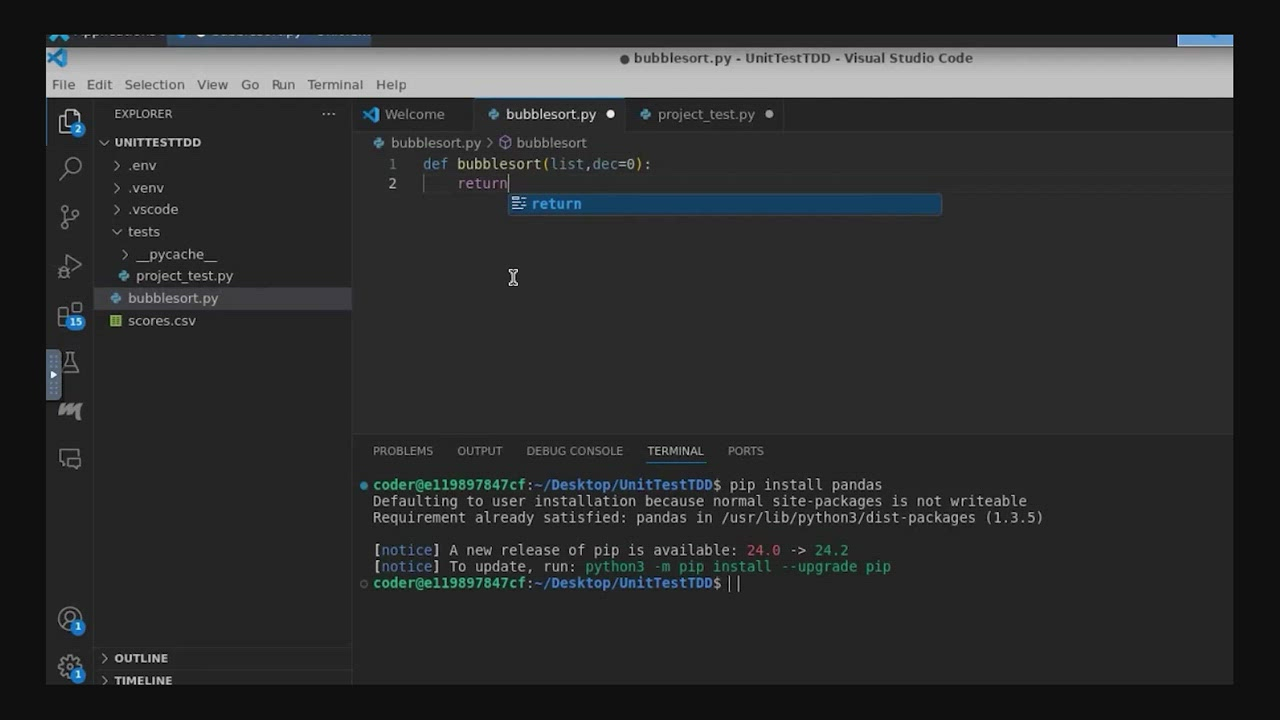Open the Run and Debug view
Image resolution: width=1280 pixels, height=720 pixels.
(x=70, y=266)
